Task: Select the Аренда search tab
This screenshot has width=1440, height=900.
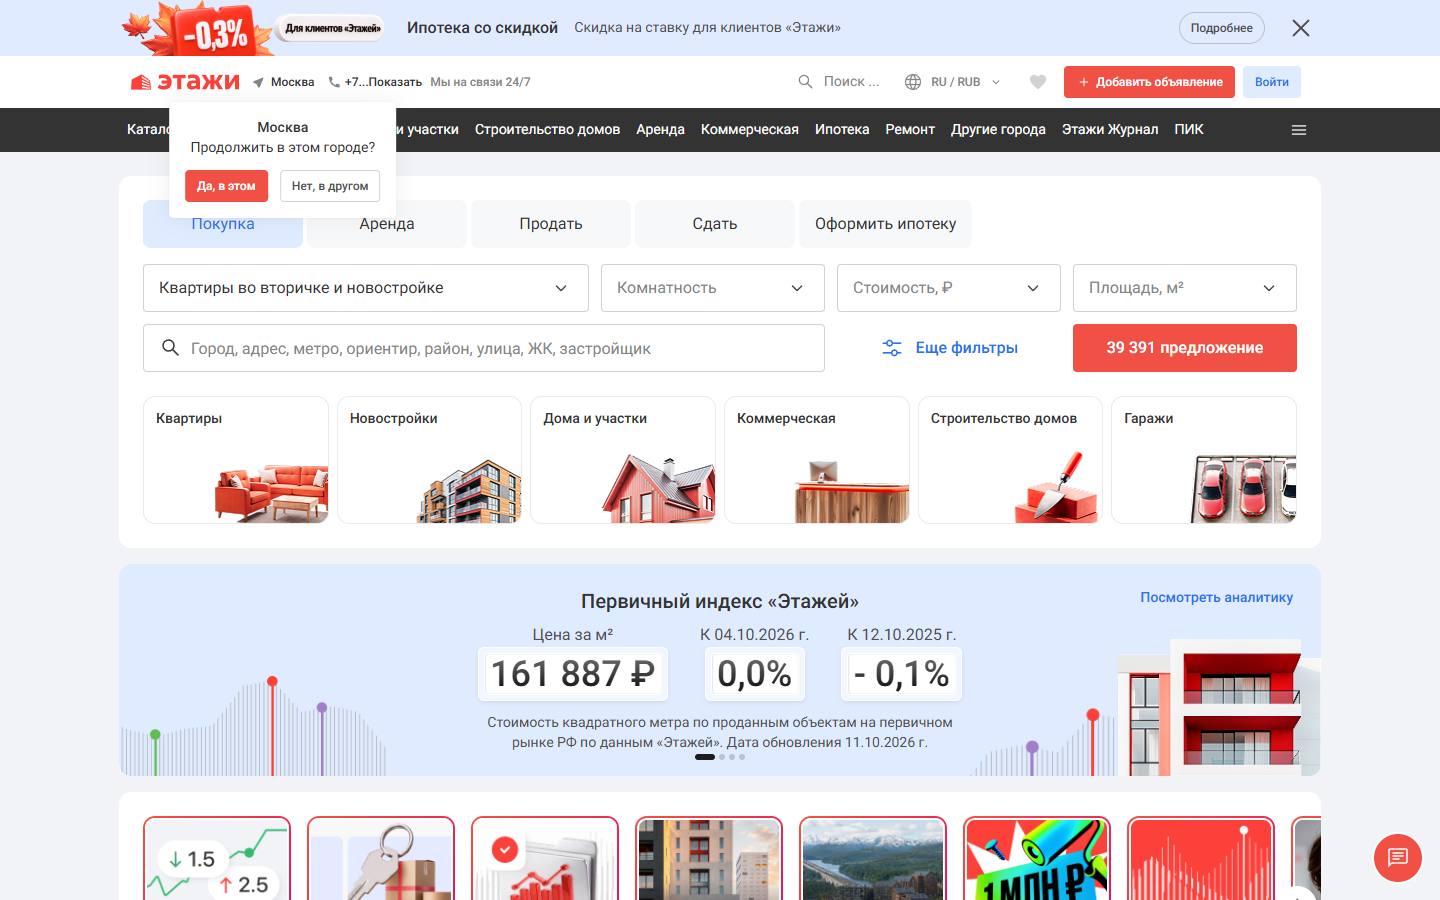Action: (x=387, y=224)
